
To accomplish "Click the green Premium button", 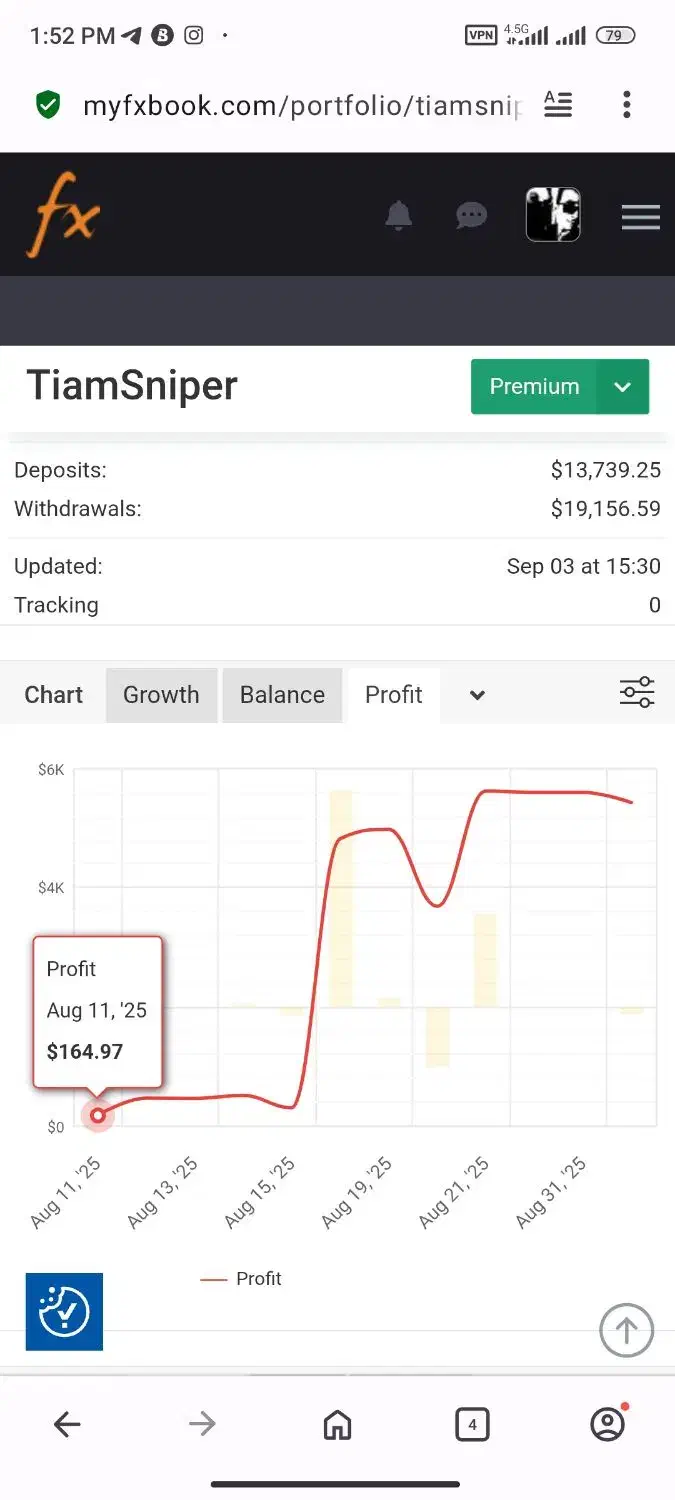I will click(x=534, y=387).
